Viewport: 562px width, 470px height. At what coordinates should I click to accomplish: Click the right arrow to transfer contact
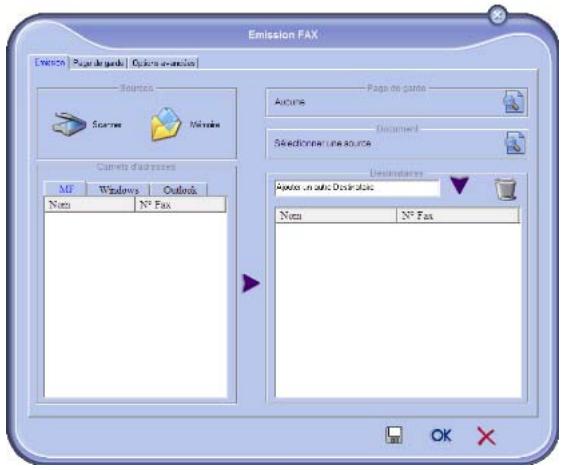point(251,283)
